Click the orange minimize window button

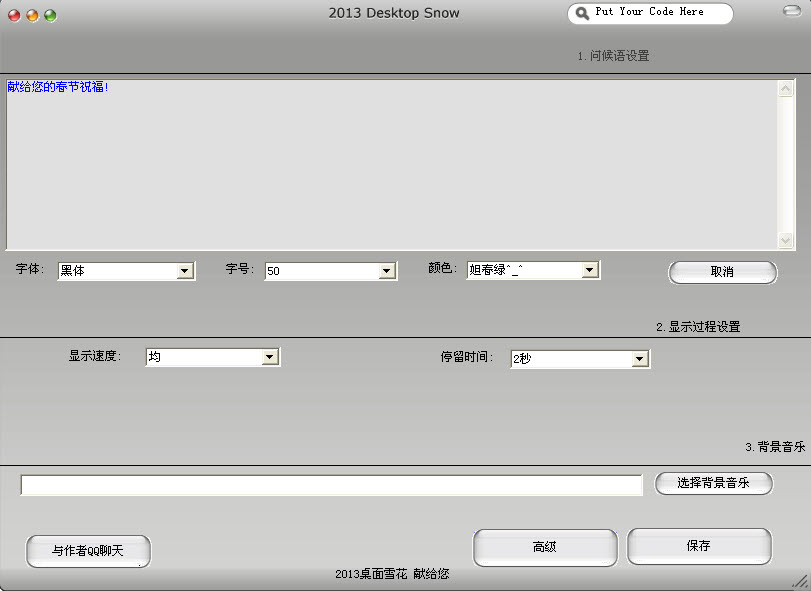[x=32, y=16]
